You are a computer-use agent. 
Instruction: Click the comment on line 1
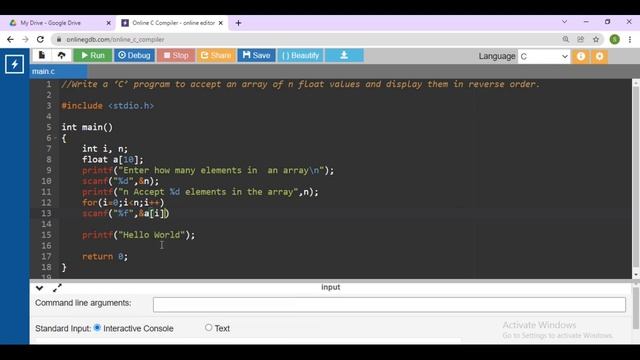(x=300, y=84)
